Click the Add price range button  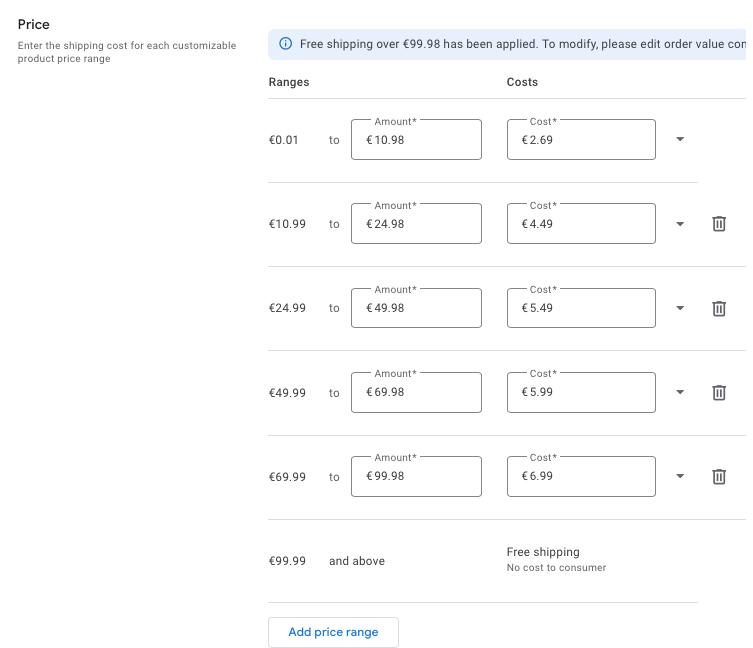pos(333,632)
